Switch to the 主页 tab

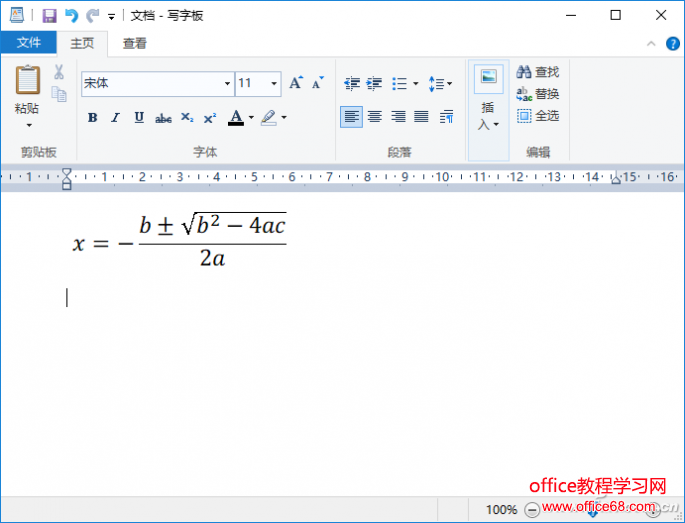[82, 43]
